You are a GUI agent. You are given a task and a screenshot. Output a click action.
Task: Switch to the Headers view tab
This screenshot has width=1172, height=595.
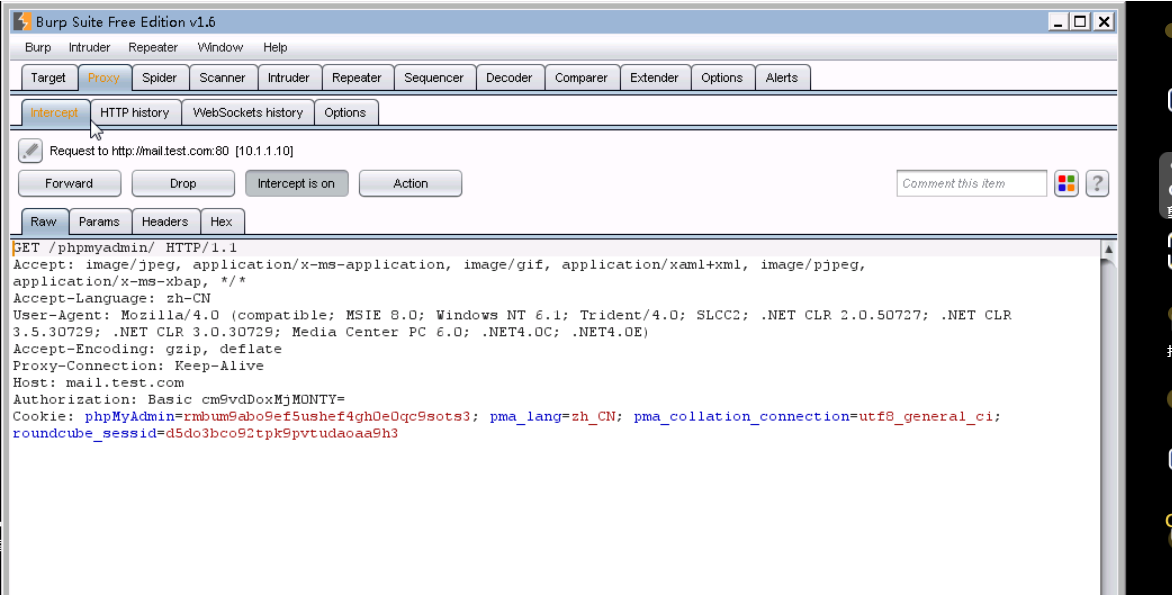(x=165, y=222)
